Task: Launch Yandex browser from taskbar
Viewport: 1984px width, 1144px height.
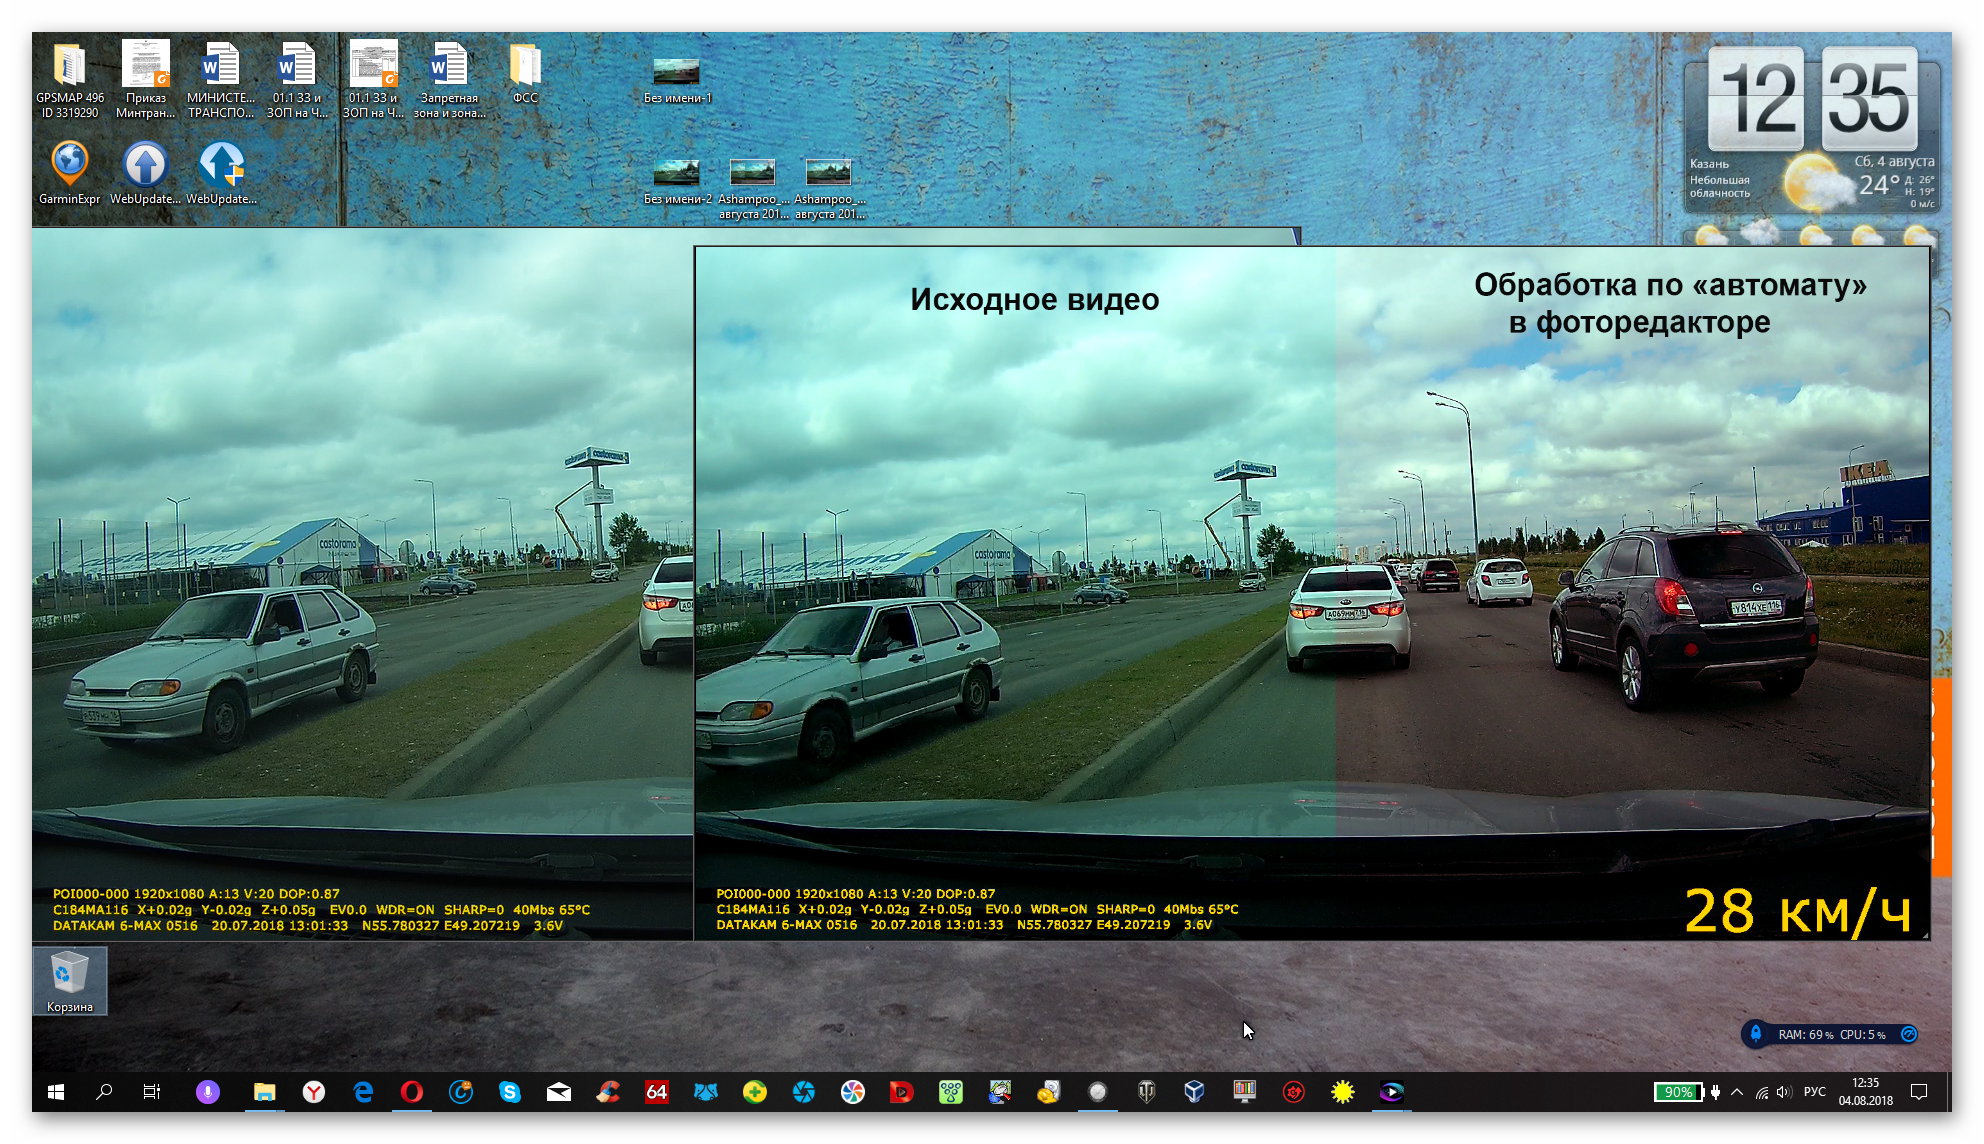Action: pyautogui.click(x=313, y=1092)
